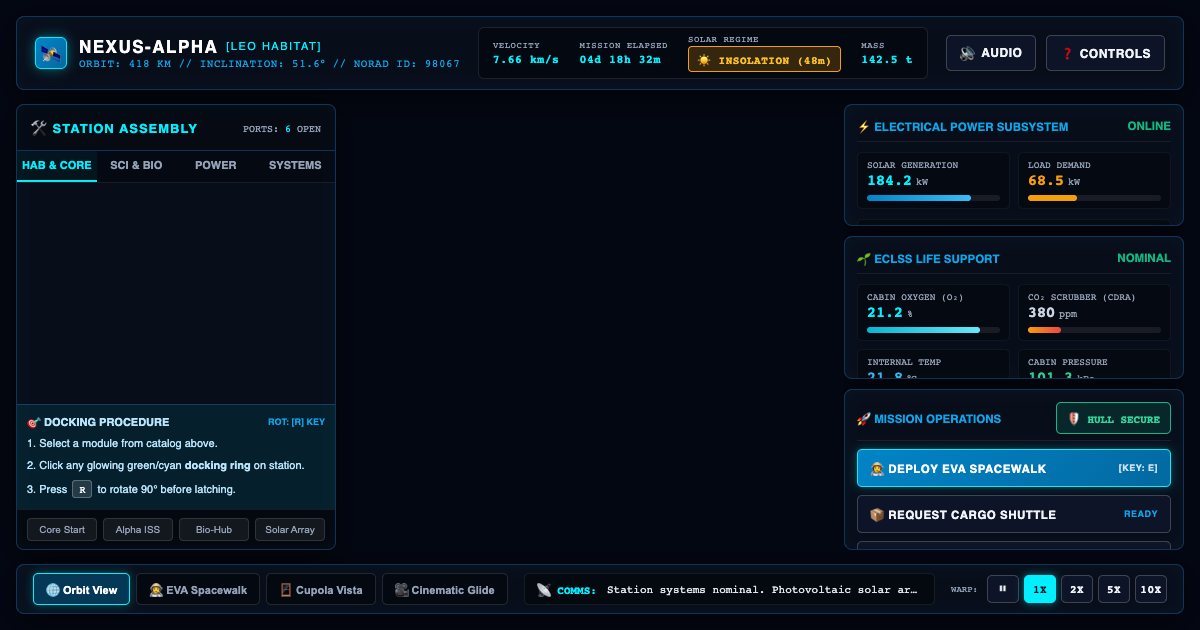1200x630 pixels.
Task: Pause the time warp
Action: click(1002, 589)
